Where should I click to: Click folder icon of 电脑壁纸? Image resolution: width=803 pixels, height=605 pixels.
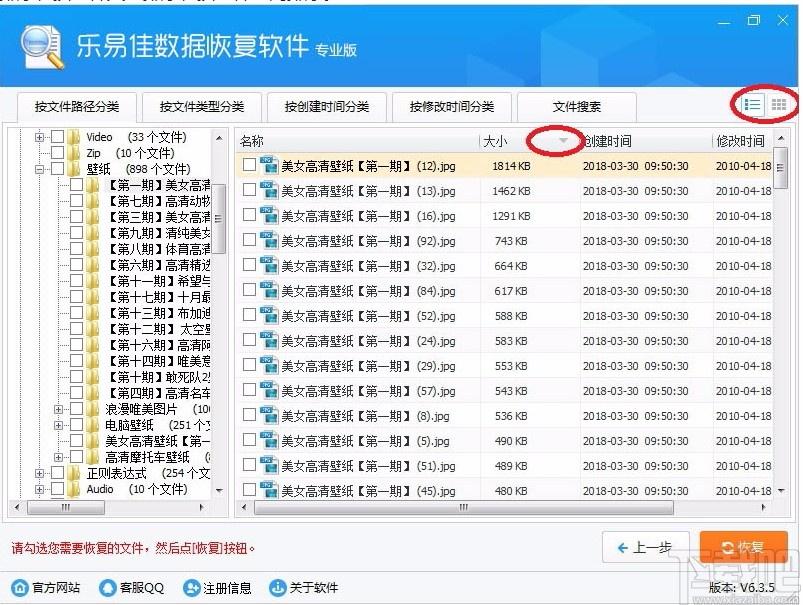(x=93, y=425)
